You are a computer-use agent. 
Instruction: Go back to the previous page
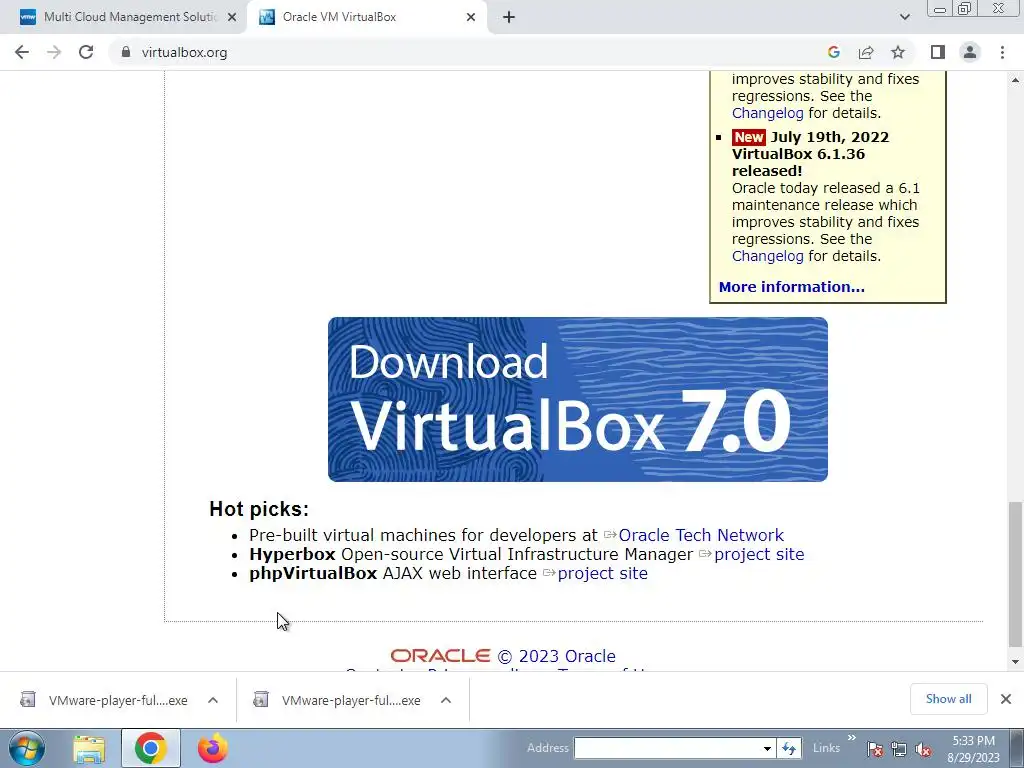(x=22, y=52)
